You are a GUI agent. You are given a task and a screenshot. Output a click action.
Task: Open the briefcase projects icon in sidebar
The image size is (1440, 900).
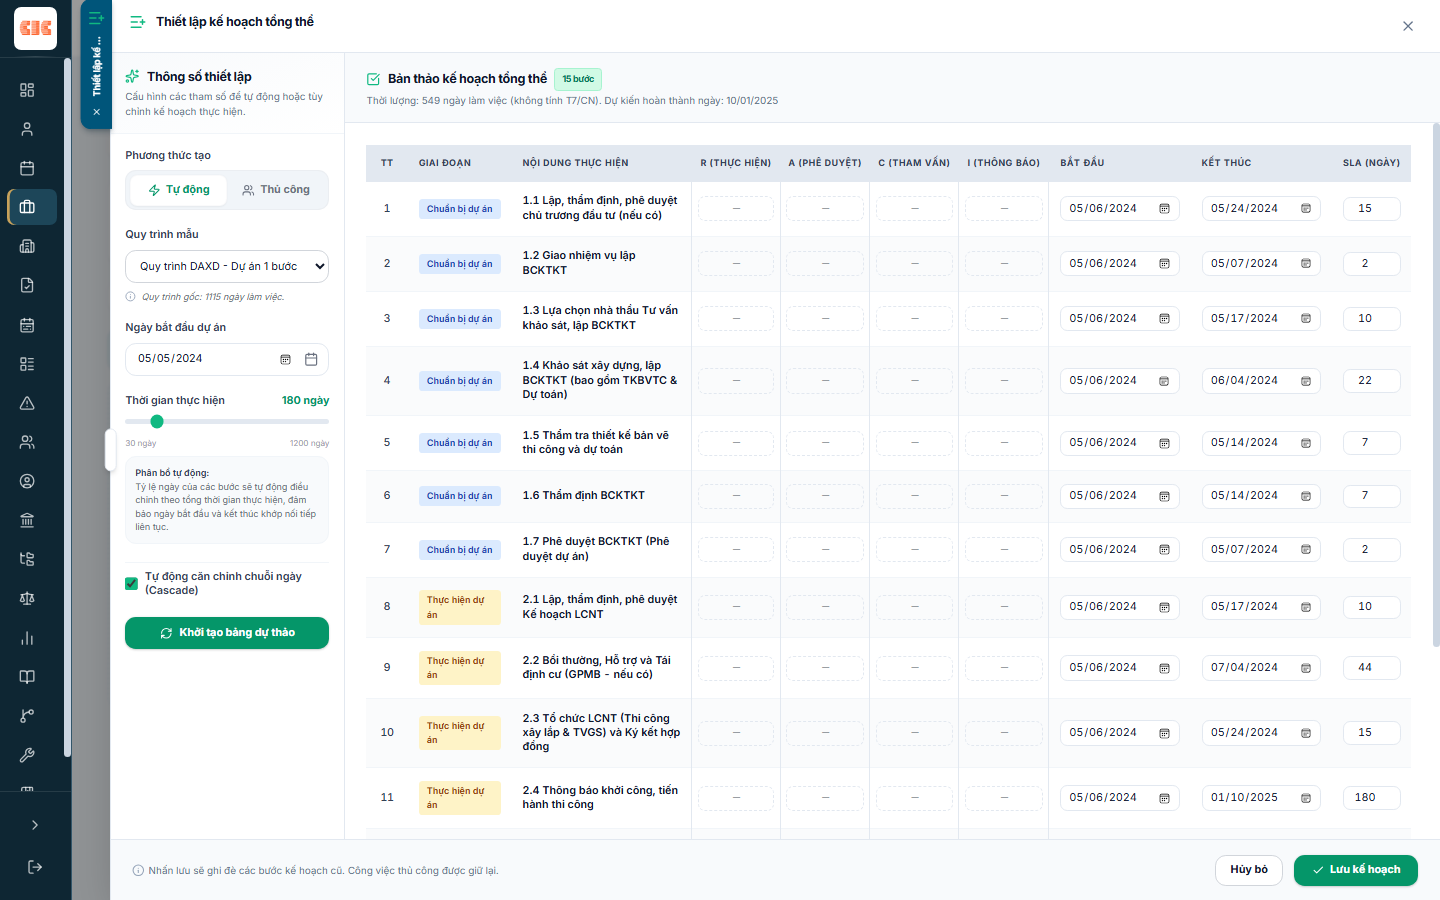click(x=27, y=207)
